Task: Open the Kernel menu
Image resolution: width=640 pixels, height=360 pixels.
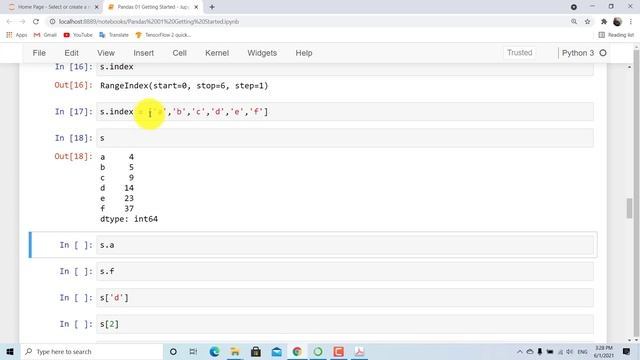Action: pyautogui.click(x=217, y=53)
